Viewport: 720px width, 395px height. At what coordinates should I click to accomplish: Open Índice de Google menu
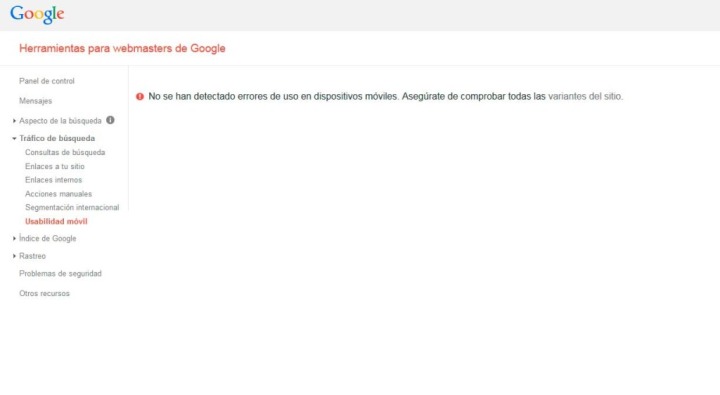click(x=48, y=238)
